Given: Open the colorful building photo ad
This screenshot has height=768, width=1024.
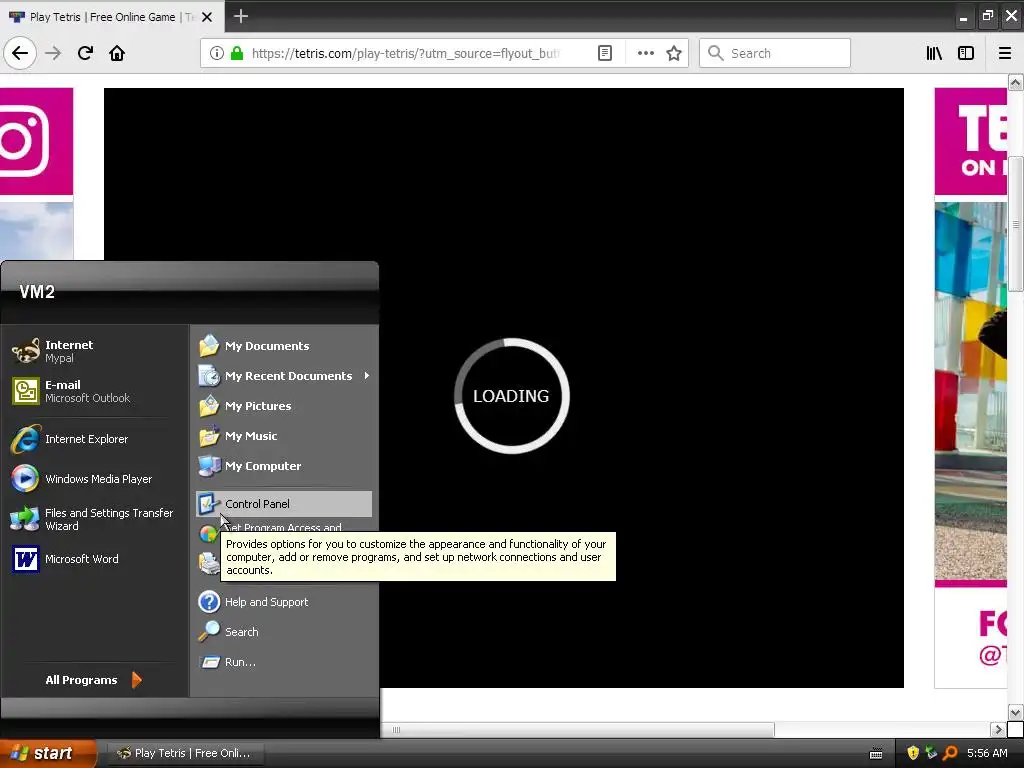Looking at the screenshot, I should pyautogui.click(x=970, y=391).
